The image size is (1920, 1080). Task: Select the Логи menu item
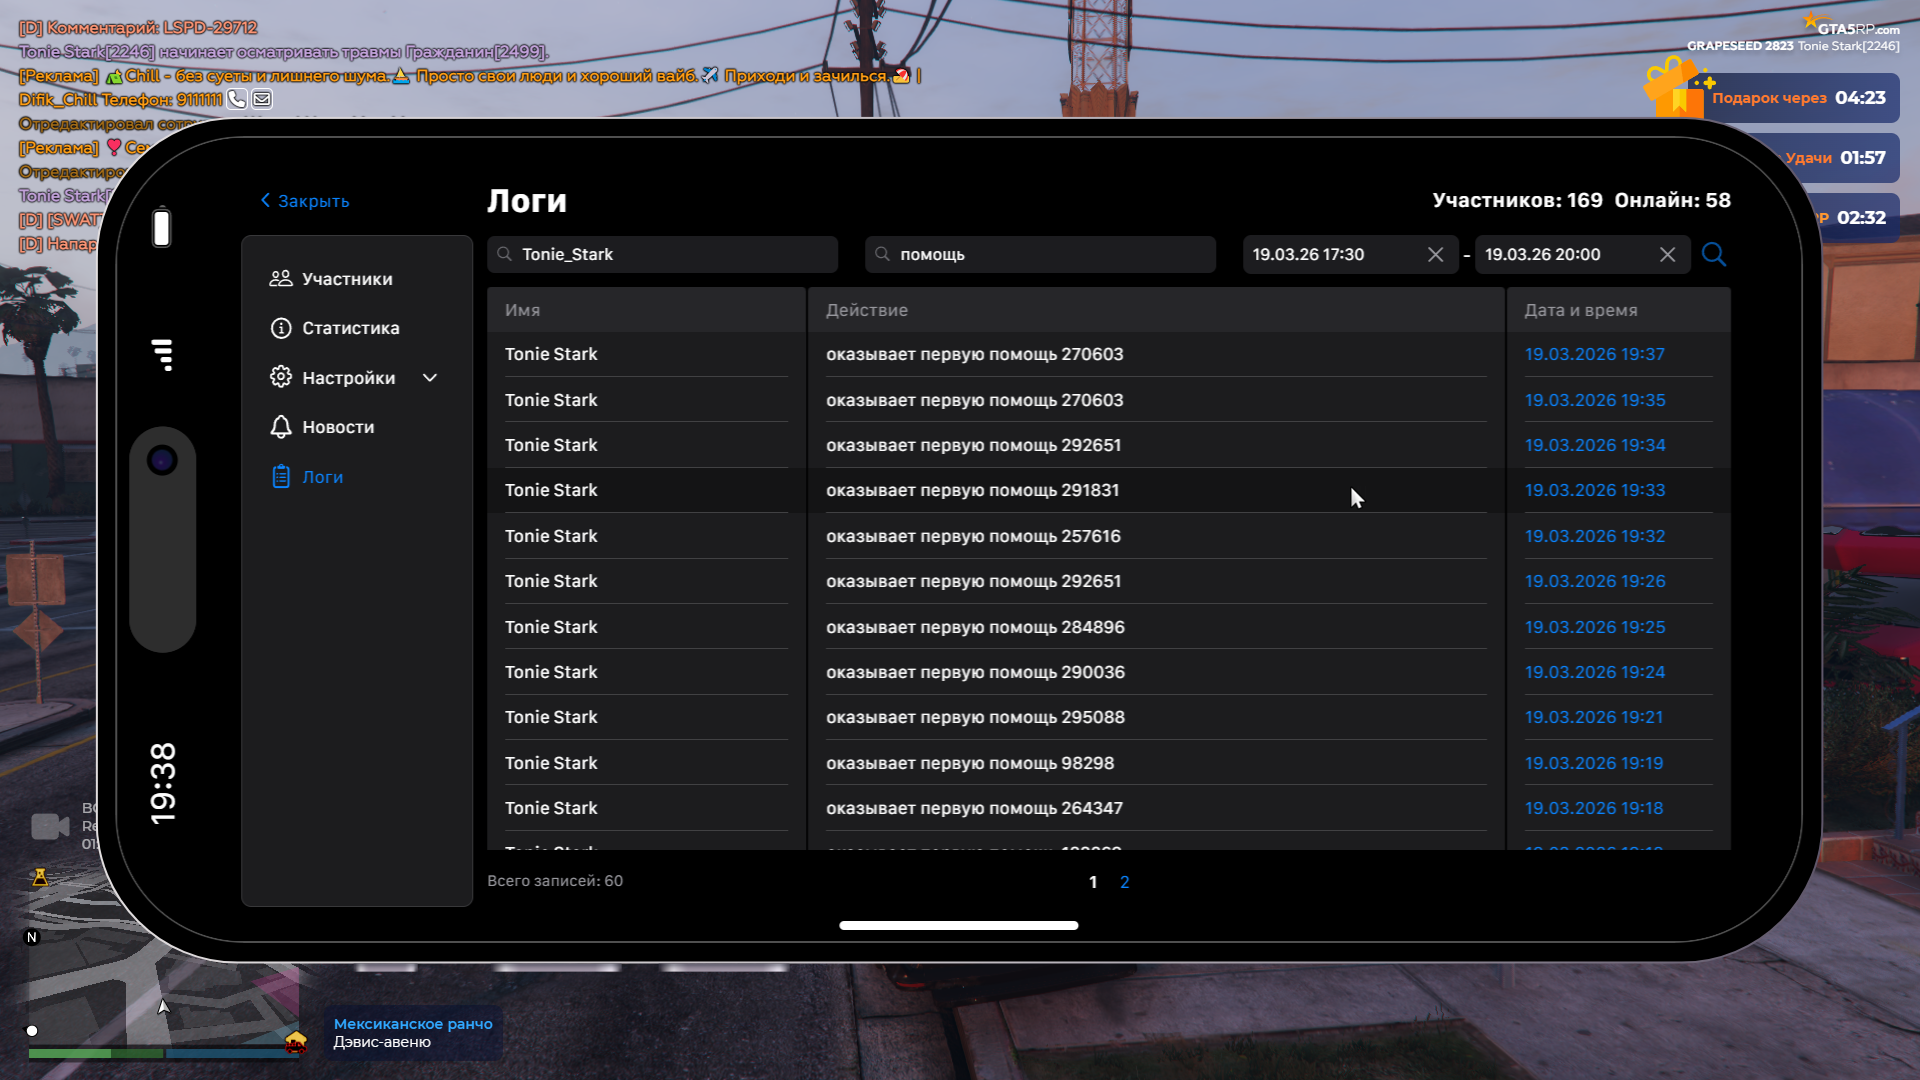tap(321, 477)
